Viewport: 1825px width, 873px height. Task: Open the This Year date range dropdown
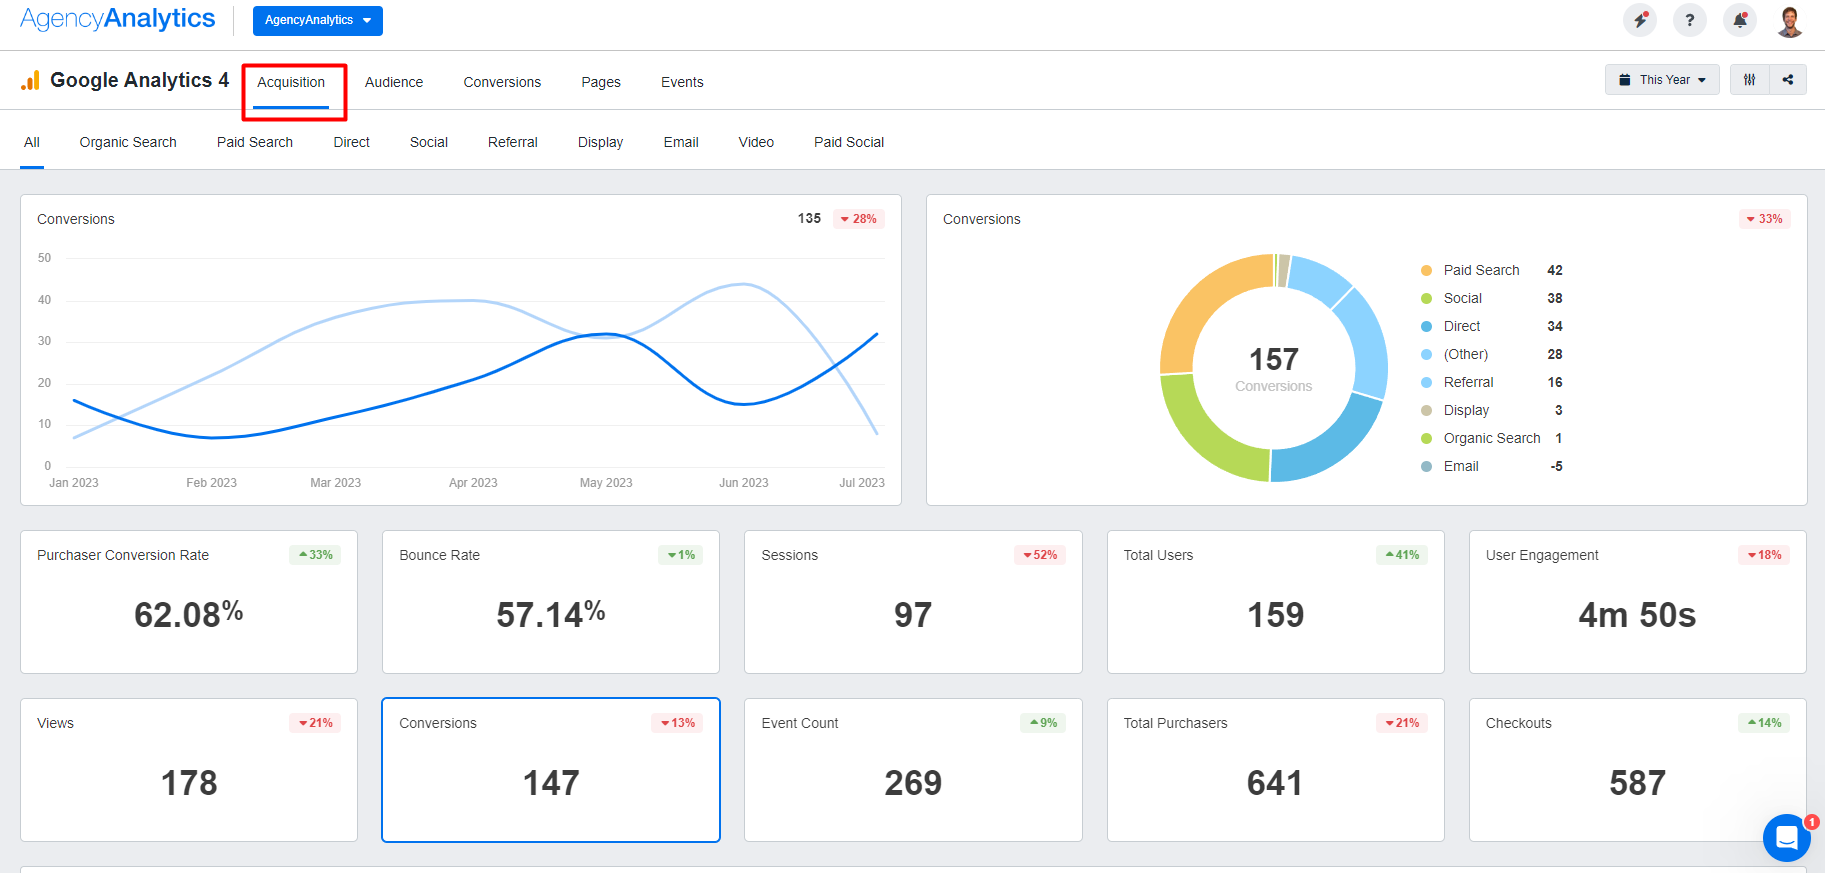1662,80
